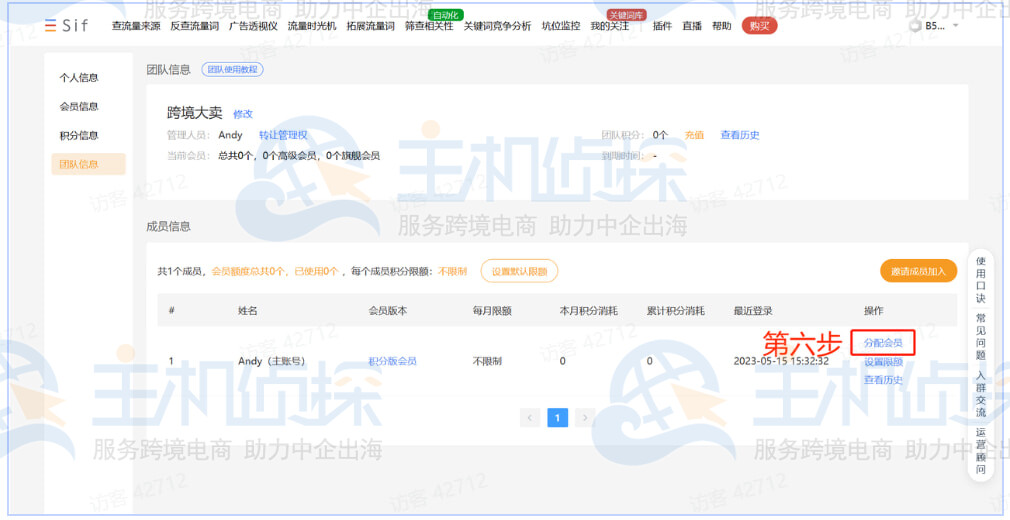Open the Sif hamburger menu icon
1010x520 pixels.
50,26
